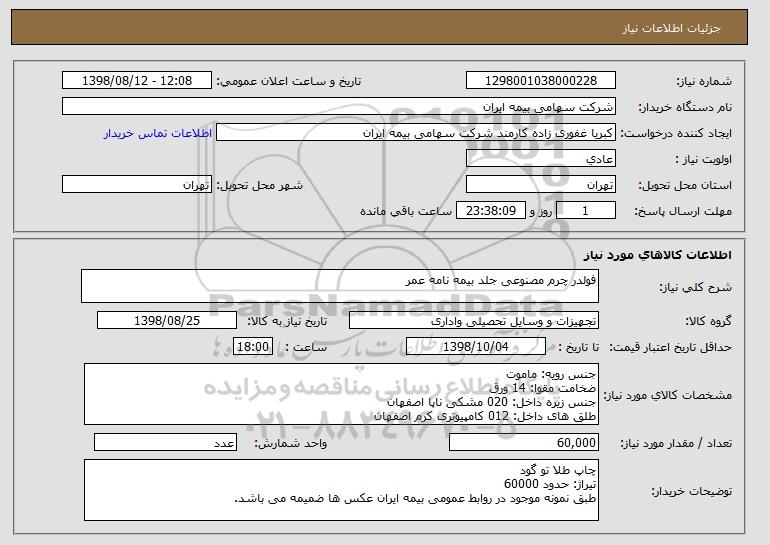Image resolution: width=770 pixels, height=545 pixels.
Task: Open the buyer contact info link اطلاعات تماس خریدار
Action: [x=158, y=133]
